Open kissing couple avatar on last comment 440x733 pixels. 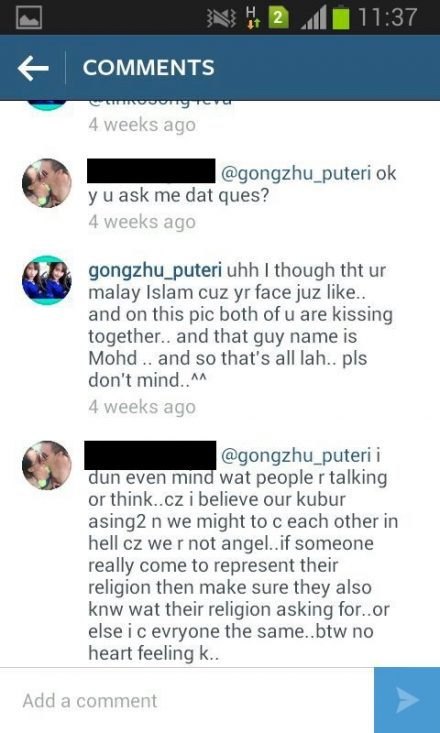click(x=47, y=465)
